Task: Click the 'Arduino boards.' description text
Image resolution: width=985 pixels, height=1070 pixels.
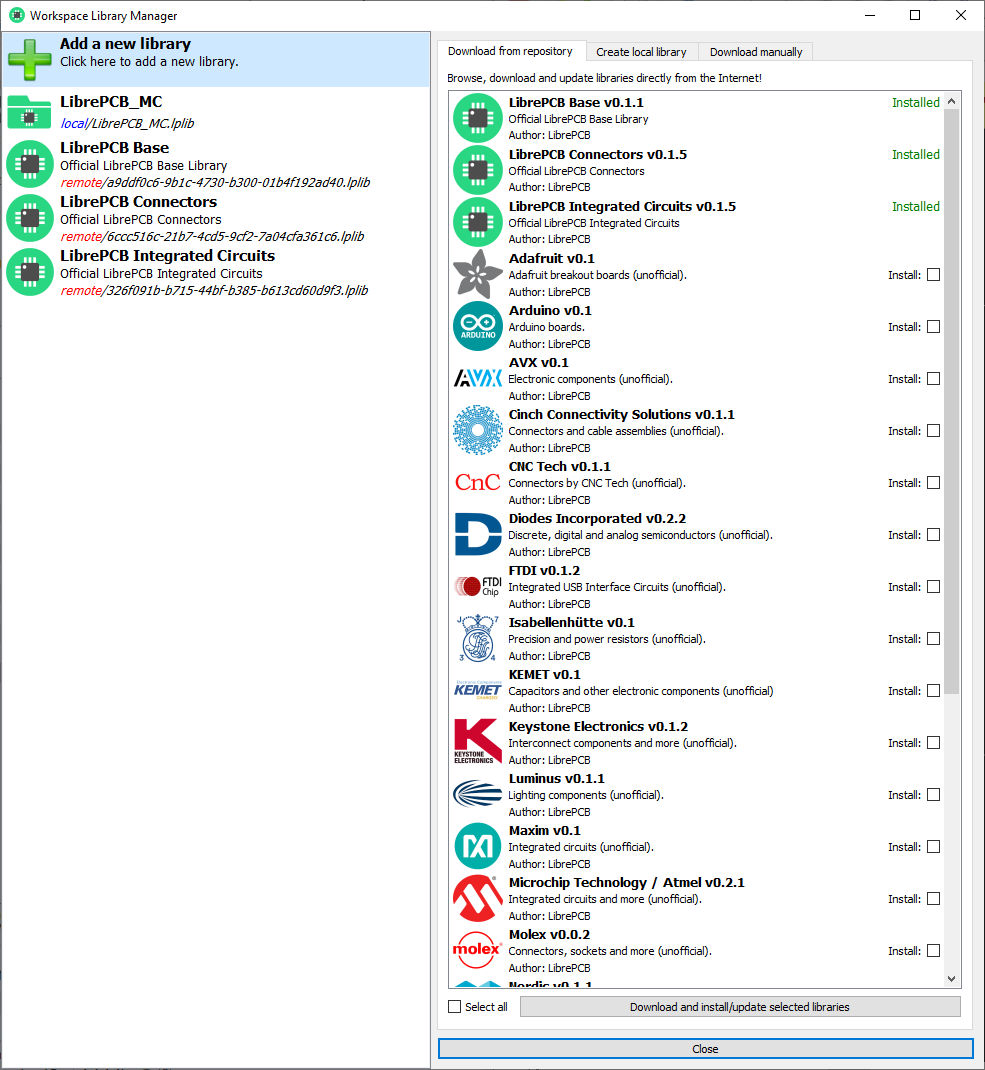Action: 546,327
